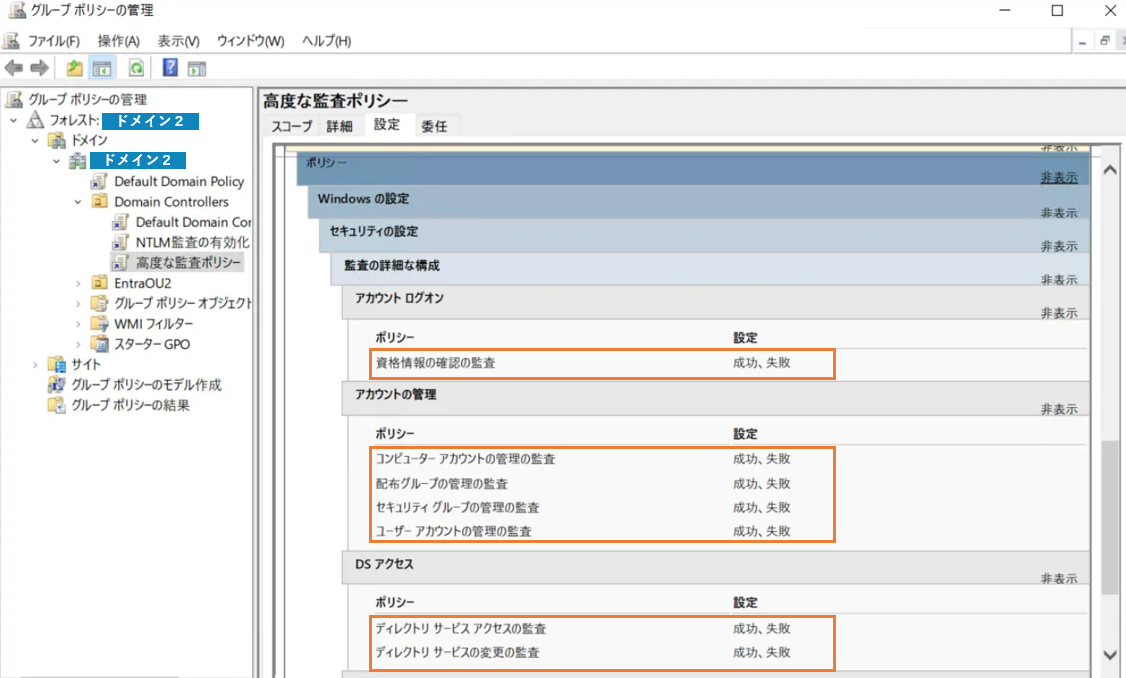Image resolution: width=1126 pixels, height=678 pixels.
Task: Collapse the Domain Controllers node
Action: click(x=76, y=201)
